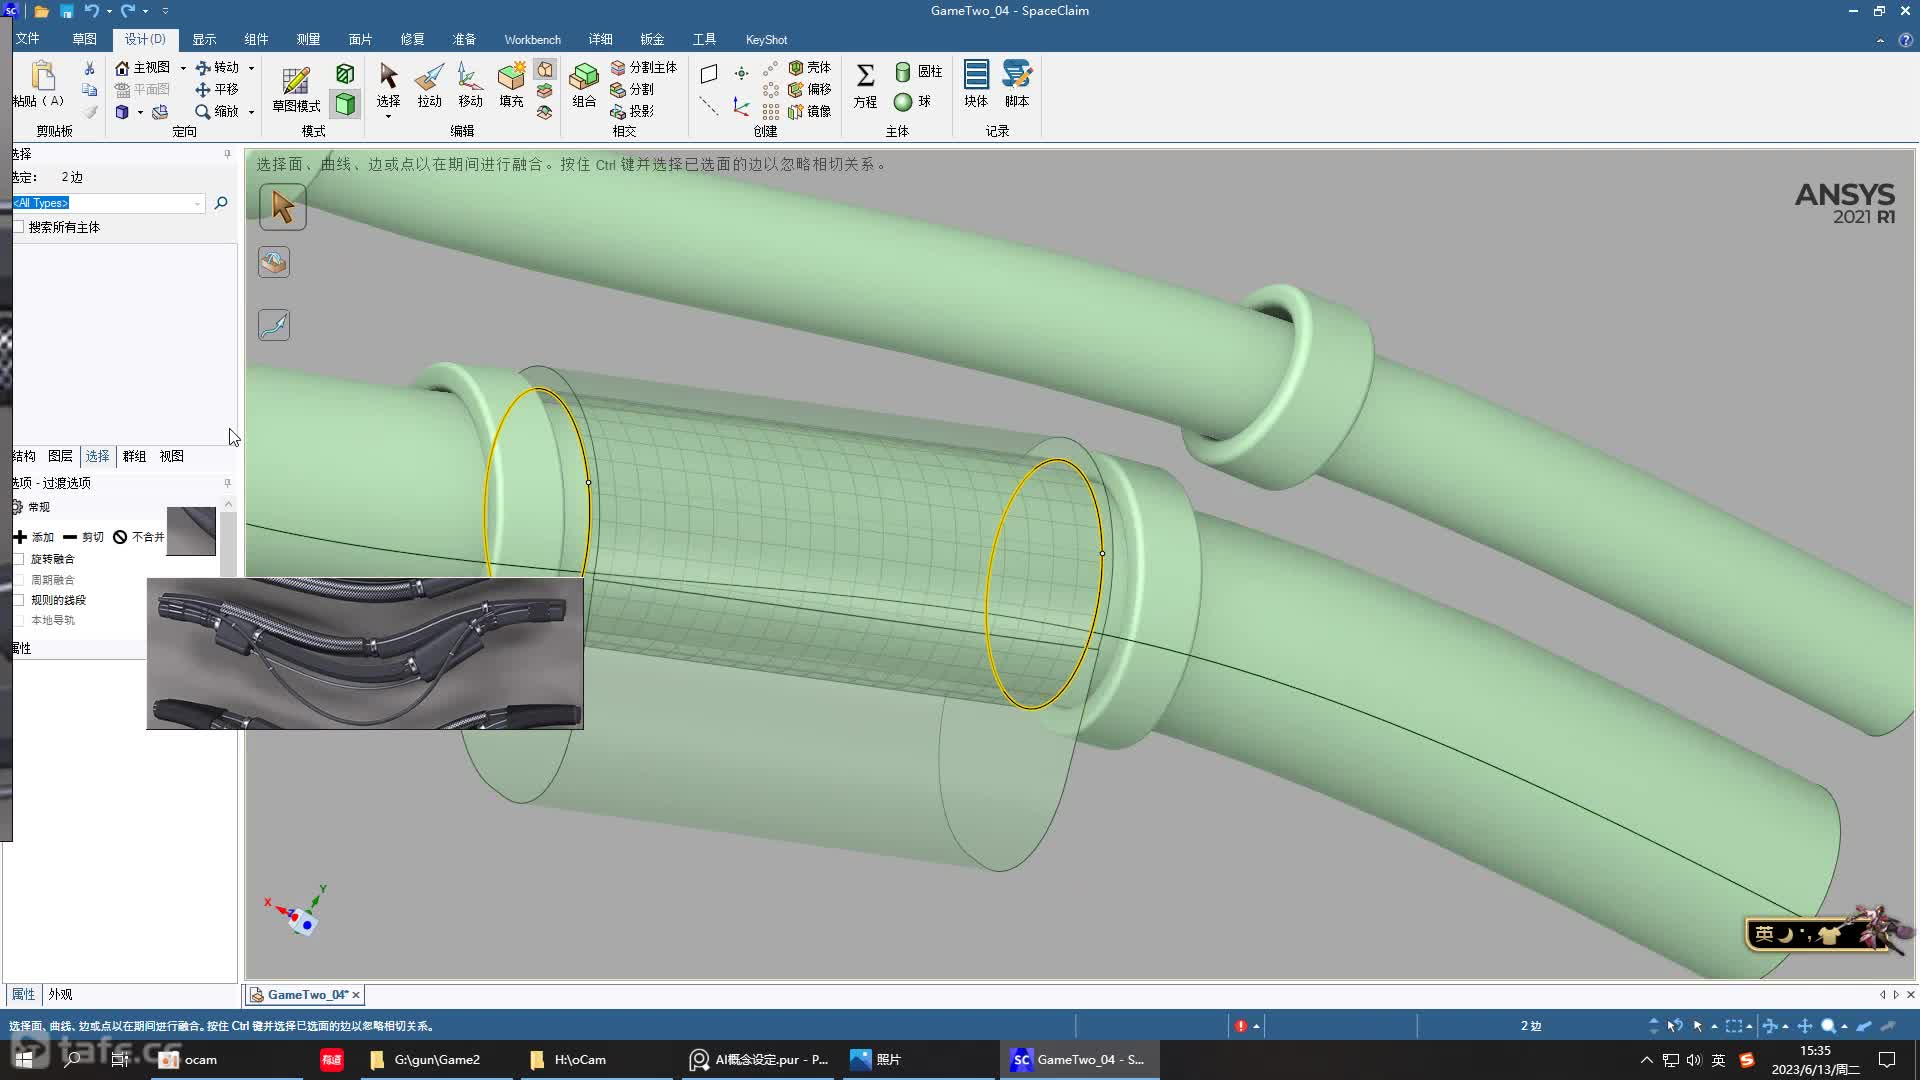Enter 草图模式 (Sketch mode)
The height and width of the screenshot is (1080, 1920).
click(x=296, y=88)
